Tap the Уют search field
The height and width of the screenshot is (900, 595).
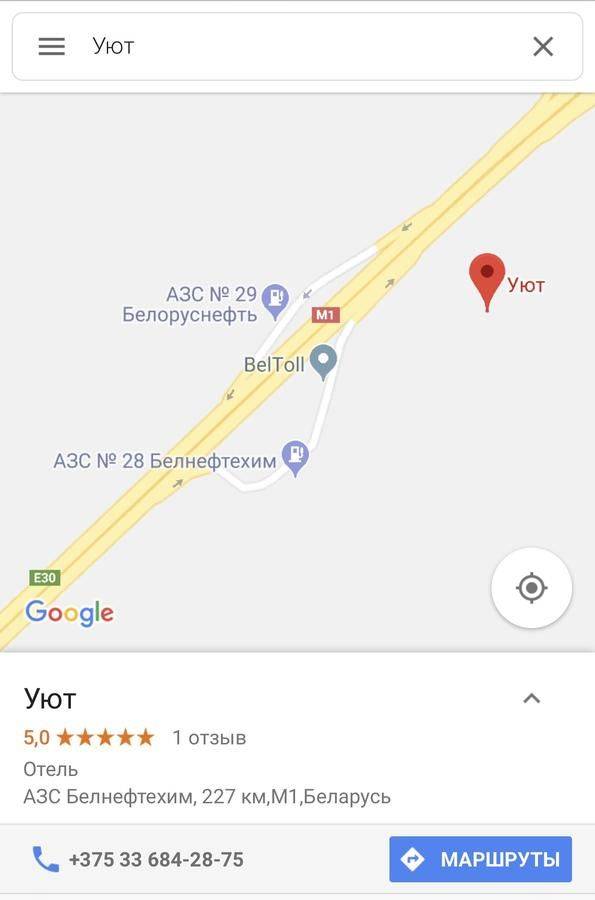tap(297, 46)
